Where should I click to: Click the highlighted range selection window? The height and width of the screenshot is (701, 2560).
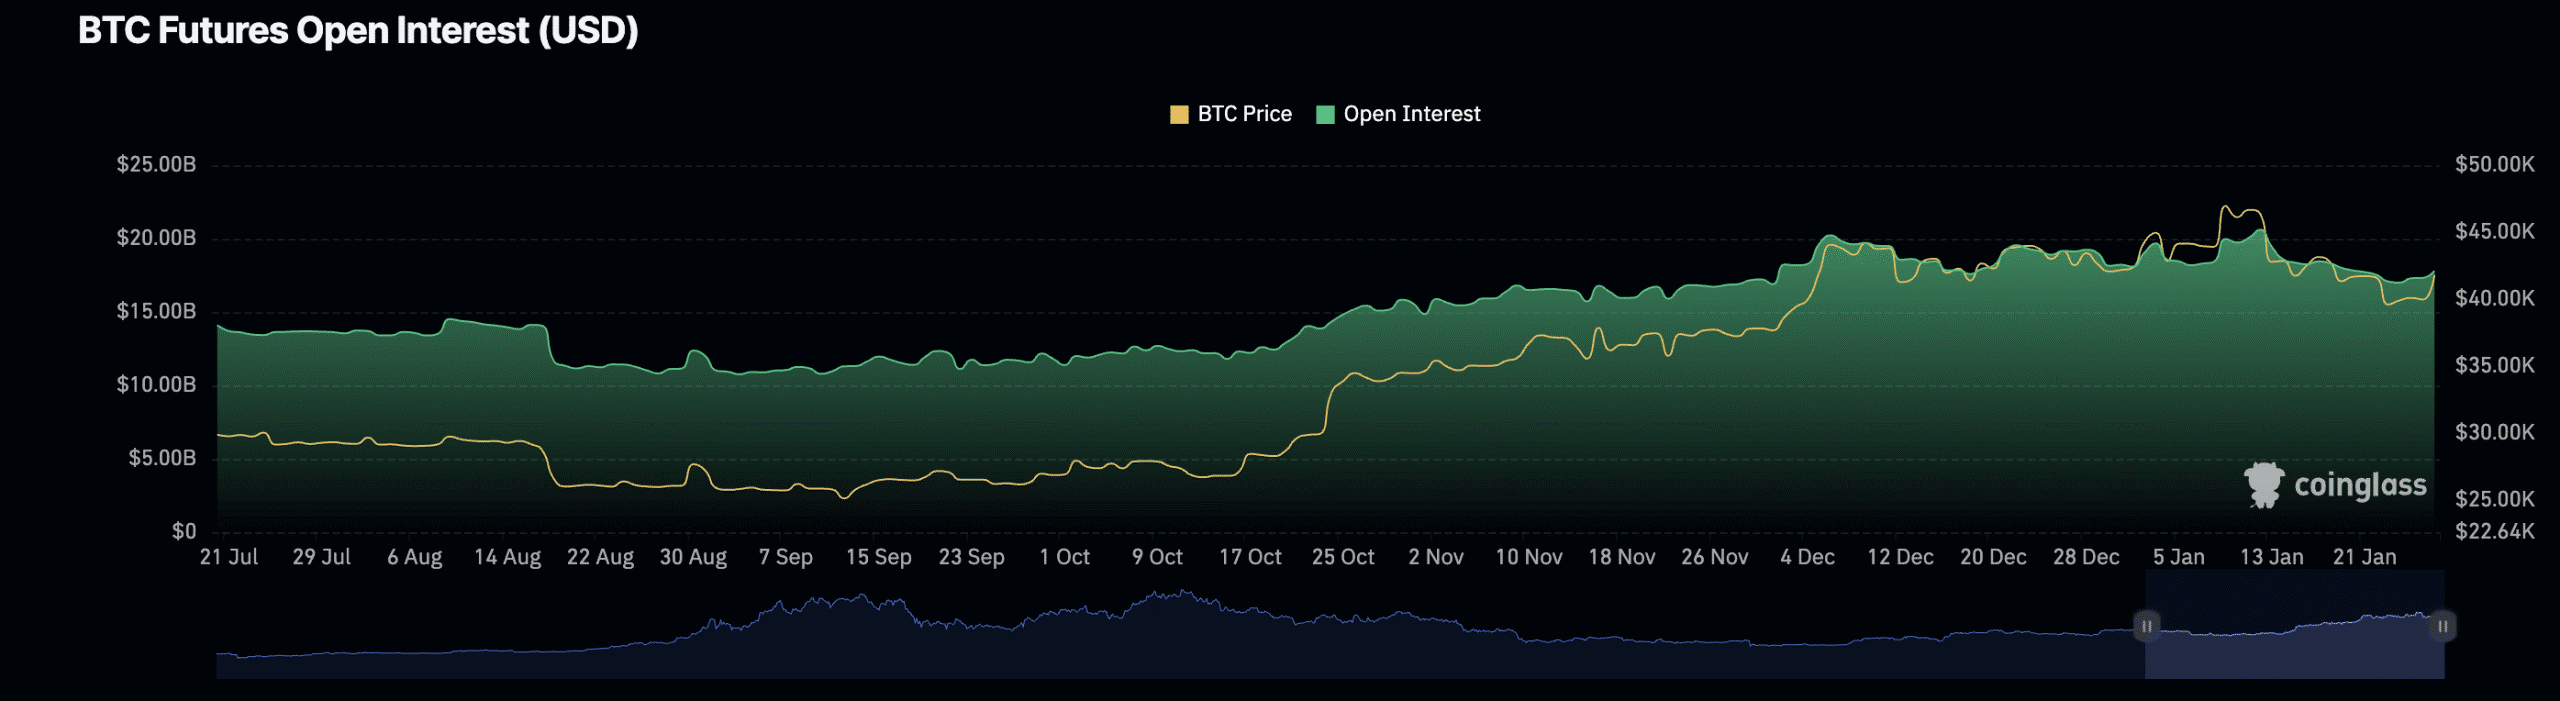point(2294,625)
